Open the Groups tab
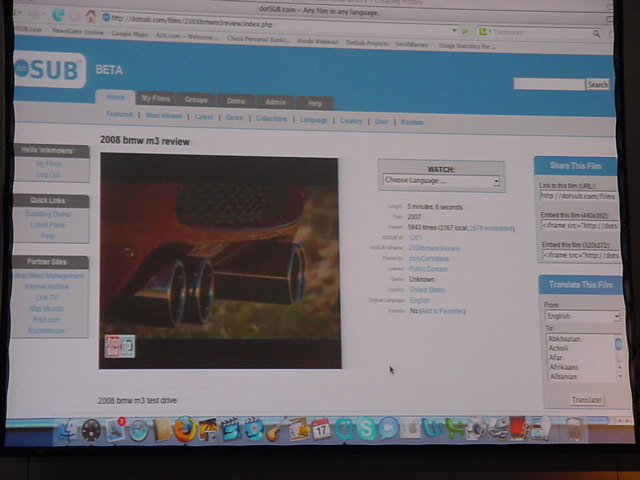Viewport: 640px width, 480px height. 196,100
